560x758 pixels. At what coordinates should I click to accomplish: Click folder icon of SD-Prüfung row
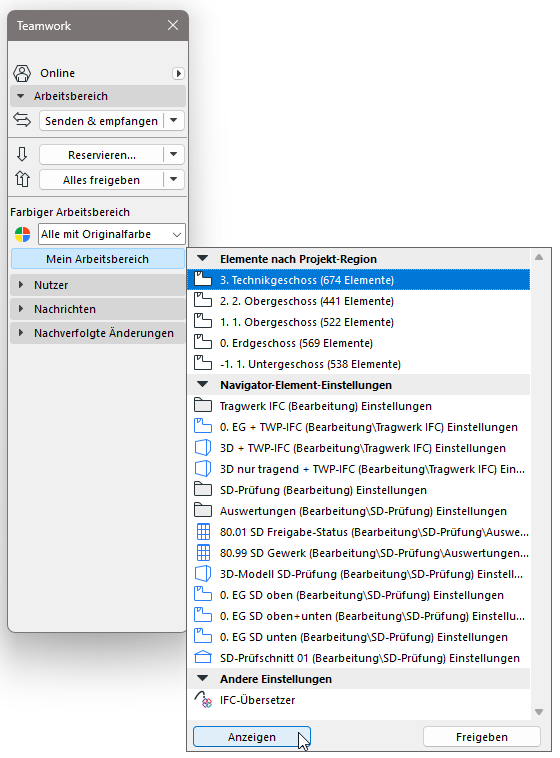(203, 489)
